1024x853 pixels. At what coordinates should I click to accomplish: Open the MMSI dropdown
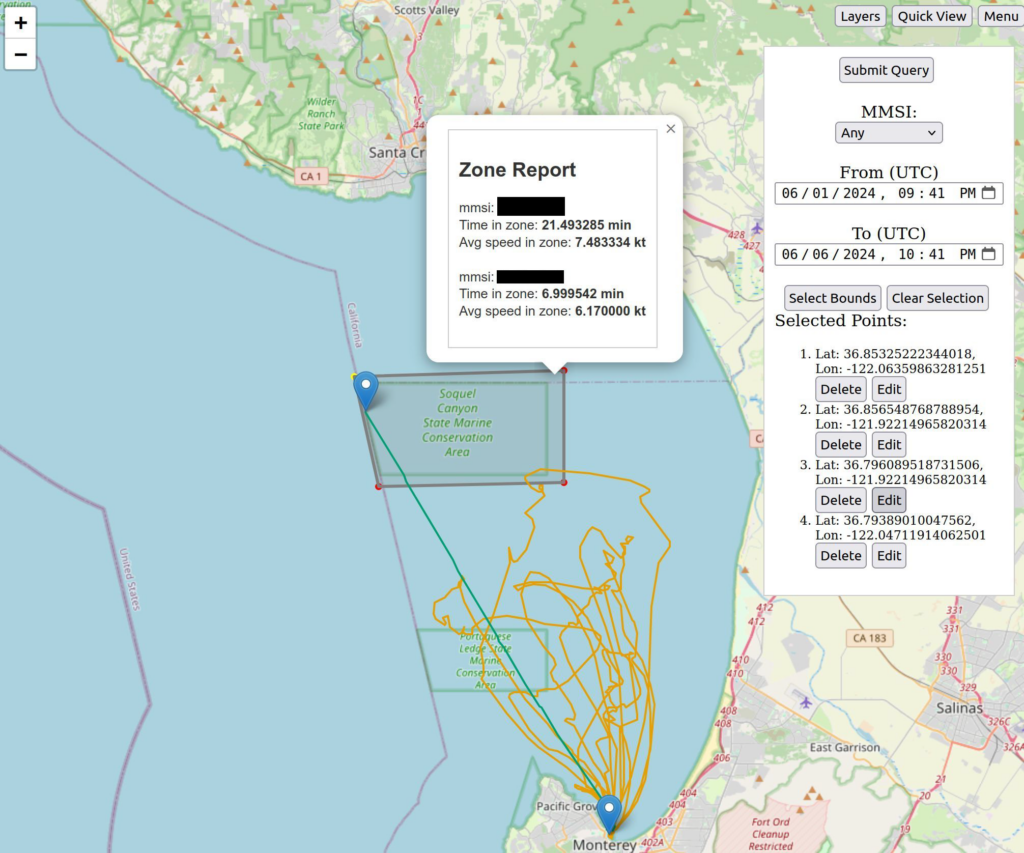point(888,133)
